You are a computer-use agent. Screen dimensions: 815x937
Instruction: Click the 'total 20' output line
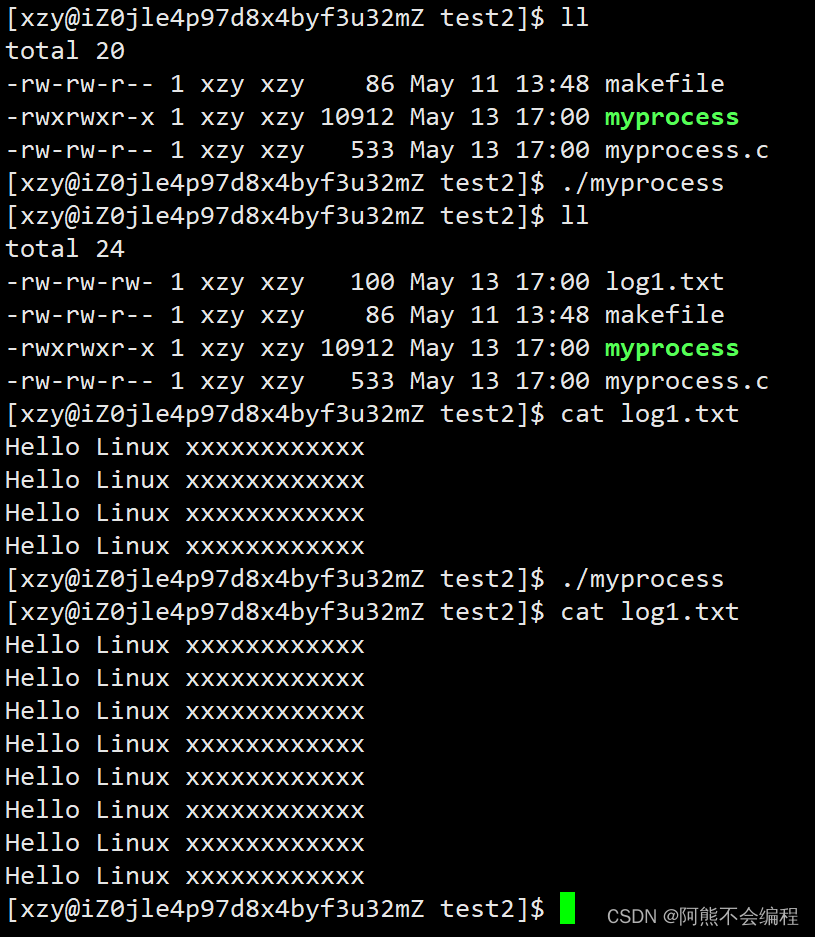click(x=65, y=51)
